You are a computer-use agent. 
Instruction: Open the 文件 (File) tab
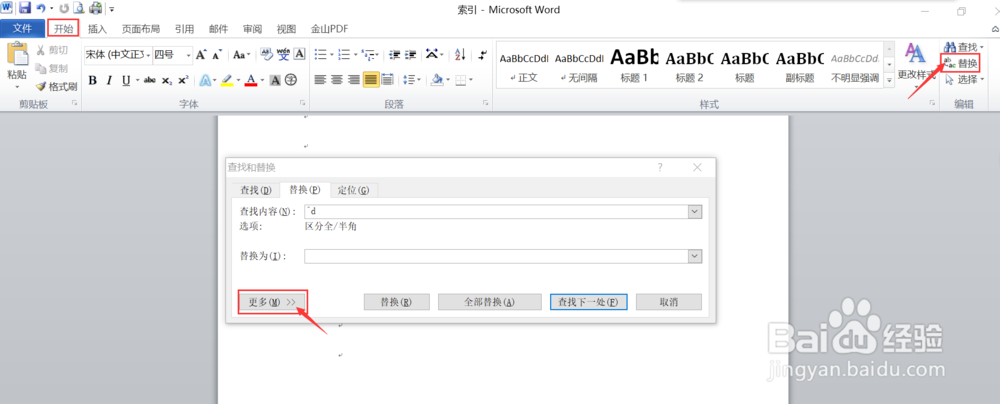[x=22, y=29]
